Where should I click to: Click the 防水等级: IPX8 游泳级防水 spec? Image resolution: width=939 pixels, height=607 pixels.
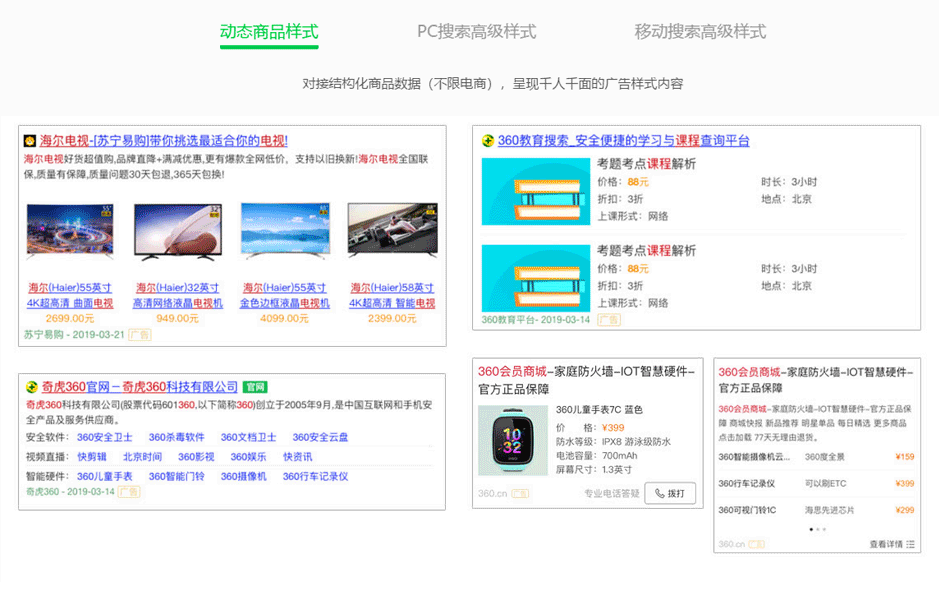pyautogui.click(x=613, y=442)
